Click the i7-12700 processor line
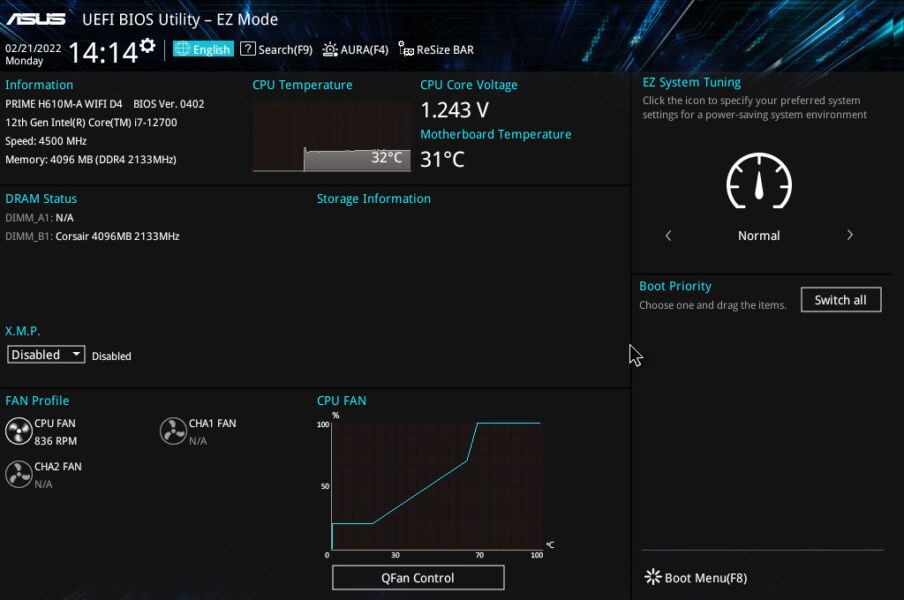This screenshot has height=600, width=904. 91,122
